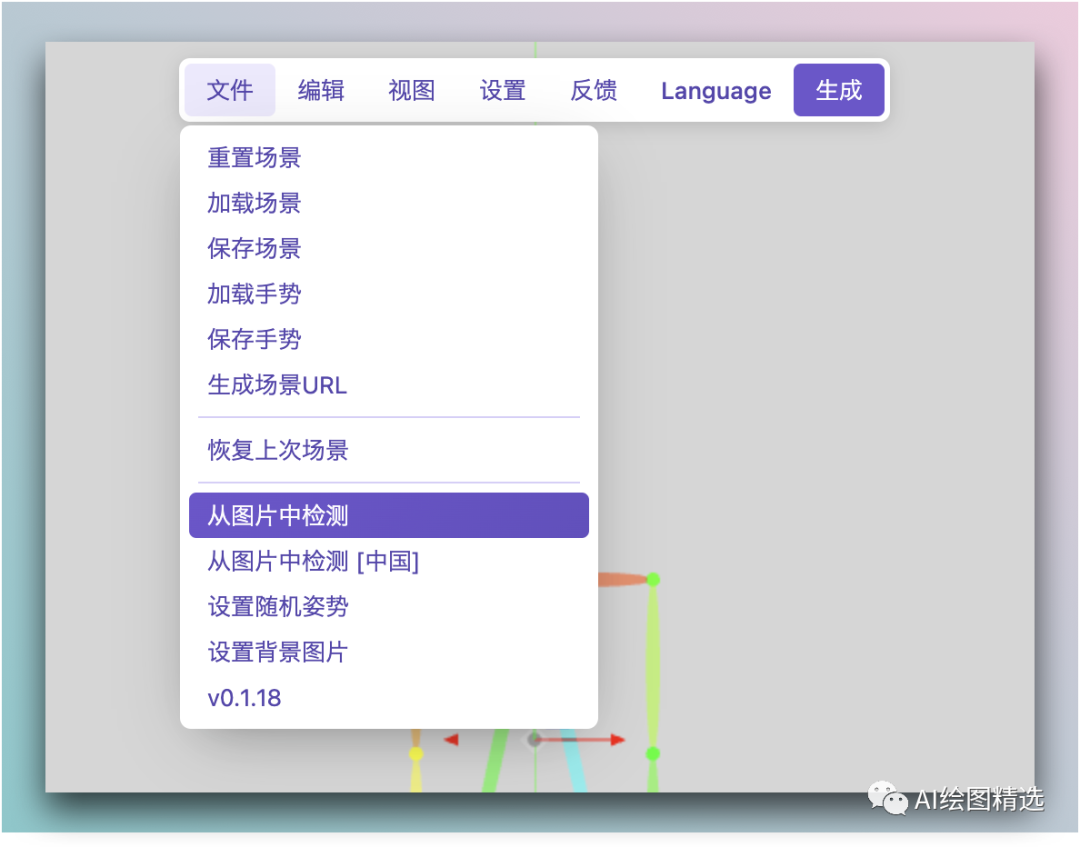Screen dimensions: 1080x847
Task: Select 重置场景 to reset the scene
Action: click(x=254, y=157)
